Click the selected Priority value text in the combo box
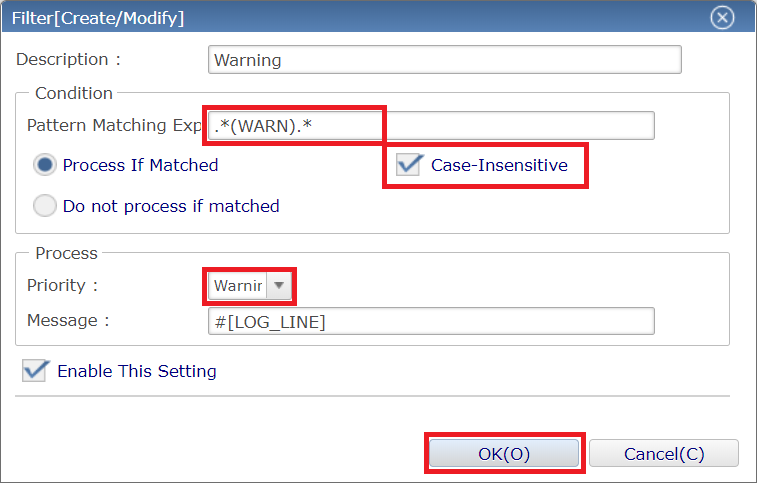 pyautogui.click(x=238, y=286)
